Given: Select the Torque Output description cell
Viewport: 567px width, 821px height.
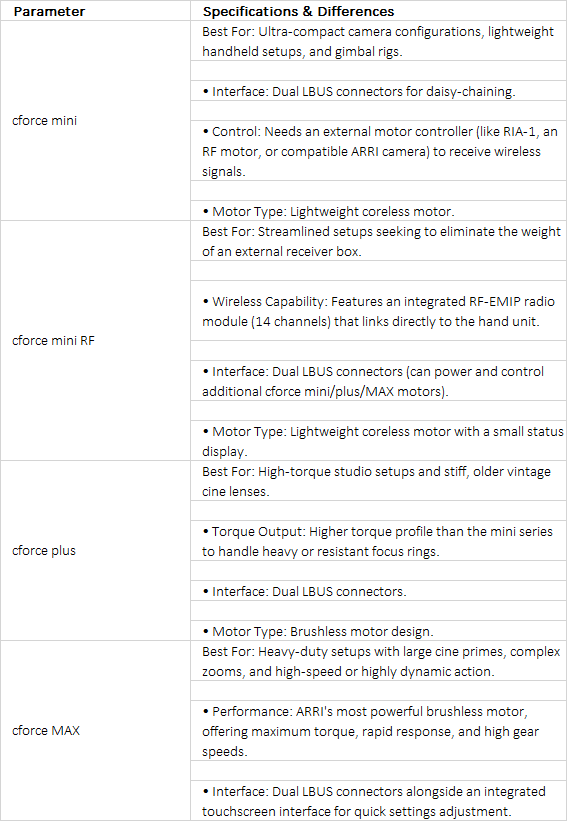Looking at the screenshot, I should pyautogui.click(x=379, y=541).
